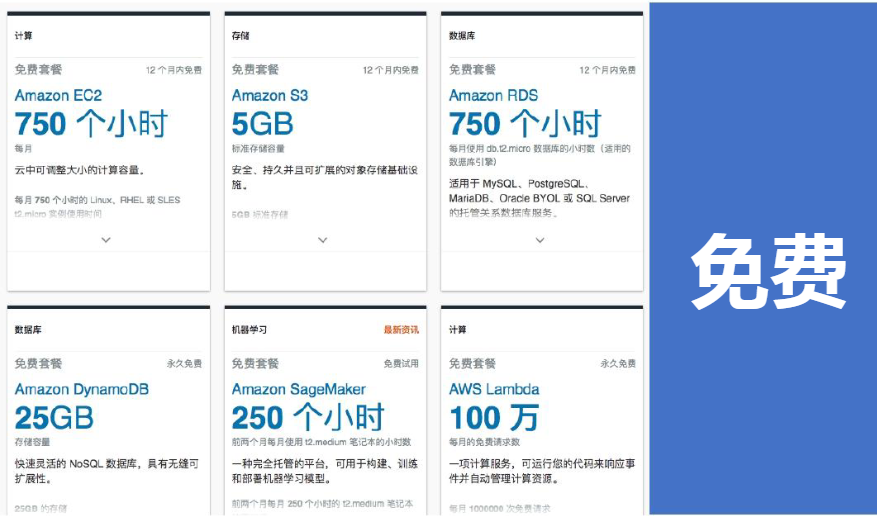Viewport: 877px width, 516px height.
Task: Open the Amazon S3 link
Action: 270,96
